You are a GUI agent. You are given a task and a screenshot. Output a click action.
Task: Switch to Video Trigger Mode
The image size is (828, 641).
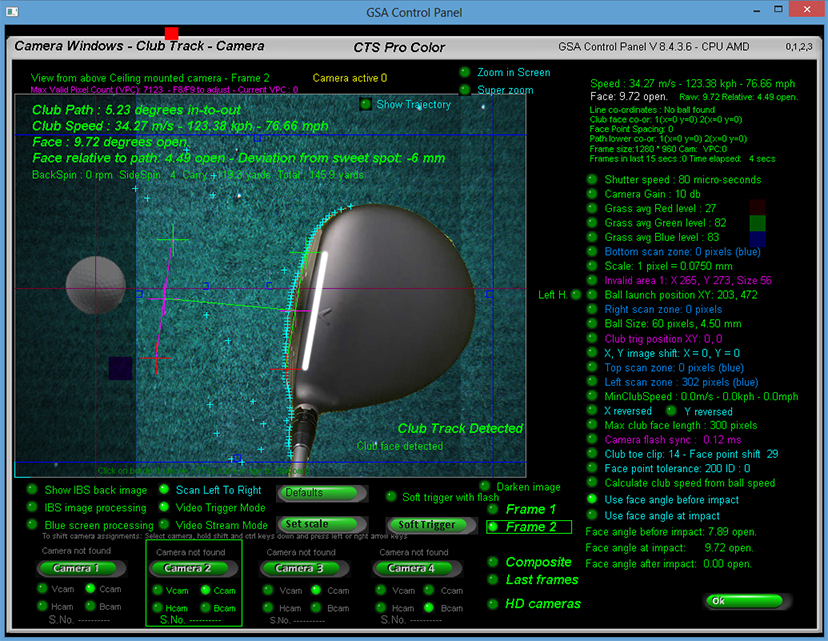[164, 507]
